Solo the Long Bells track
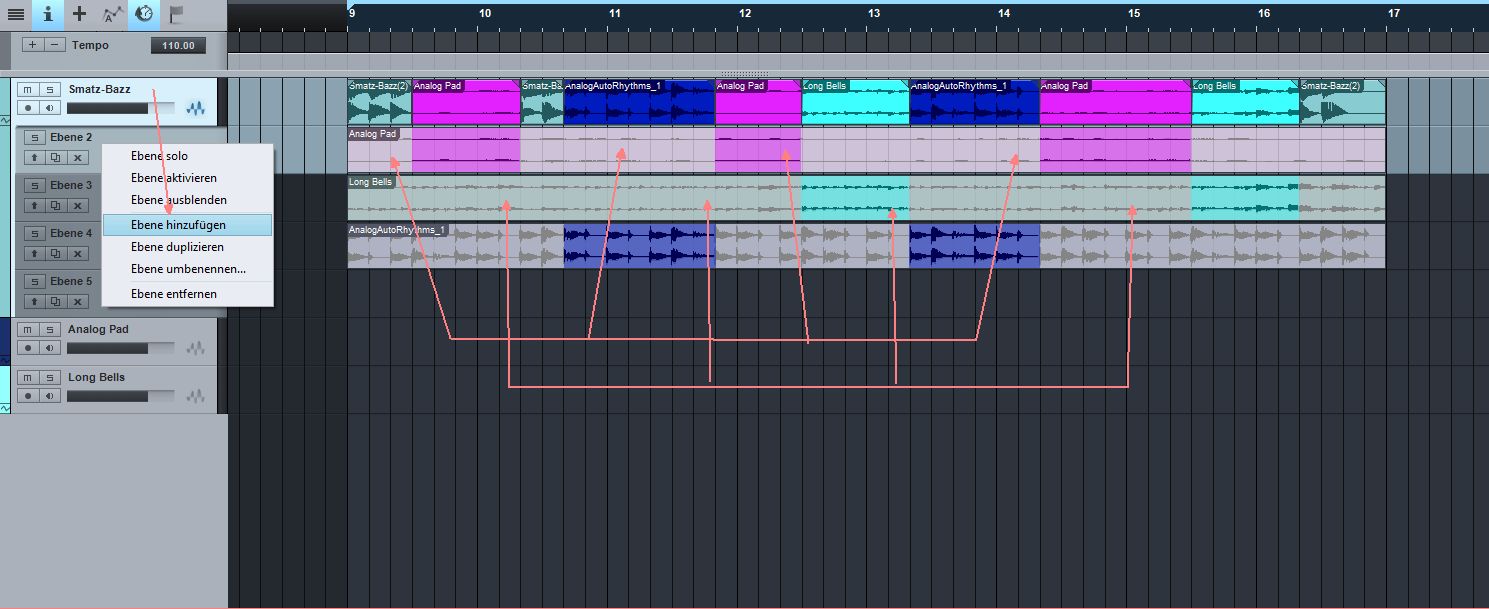This screenshot has height=609, width=1489. [x=50, y=378]
